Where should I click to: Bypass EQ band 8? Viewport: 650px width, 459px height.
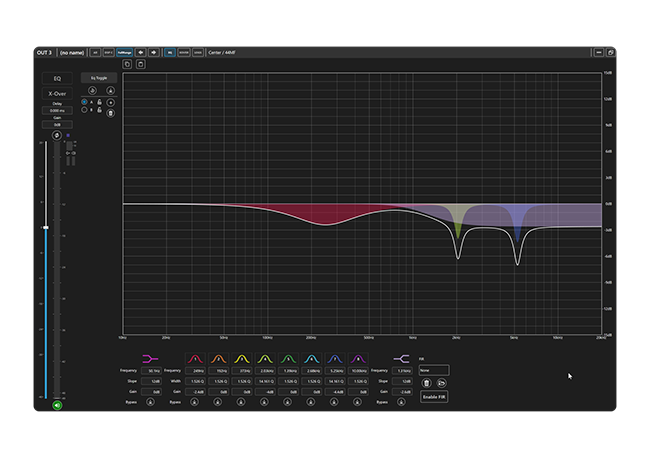(x=357, y=402)
